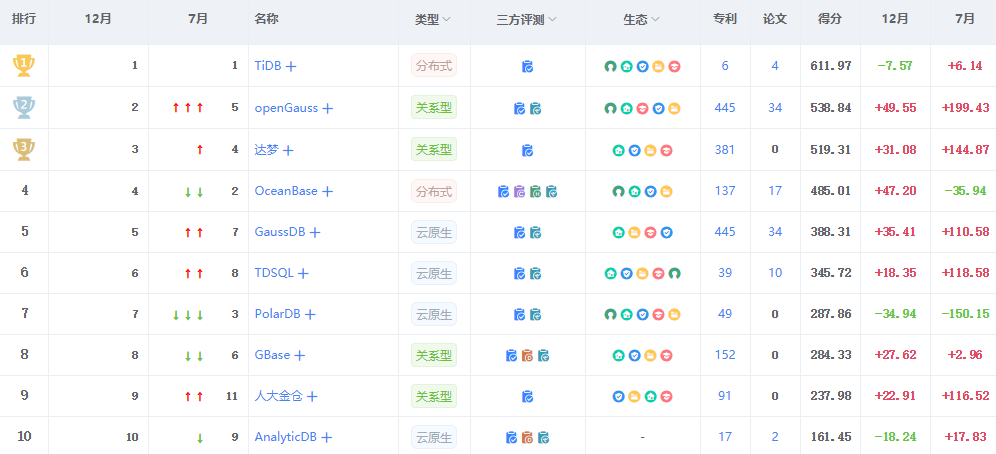
Task: Open the 生态 column filter dropdown
Action: pos(656,20)
